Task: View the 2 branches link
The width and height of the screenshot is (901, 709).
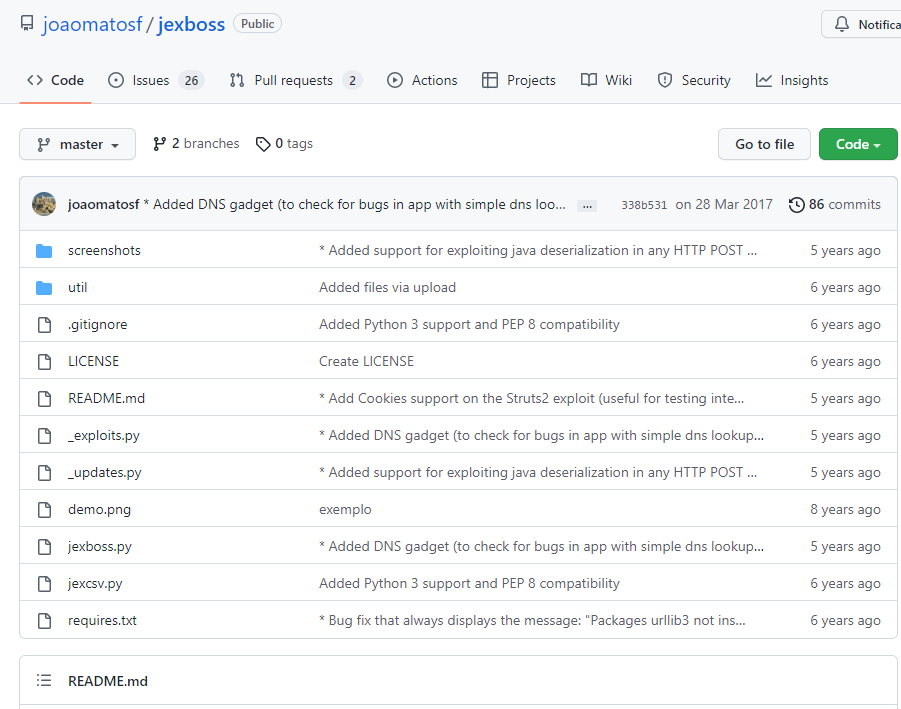Action: [196, 144]
